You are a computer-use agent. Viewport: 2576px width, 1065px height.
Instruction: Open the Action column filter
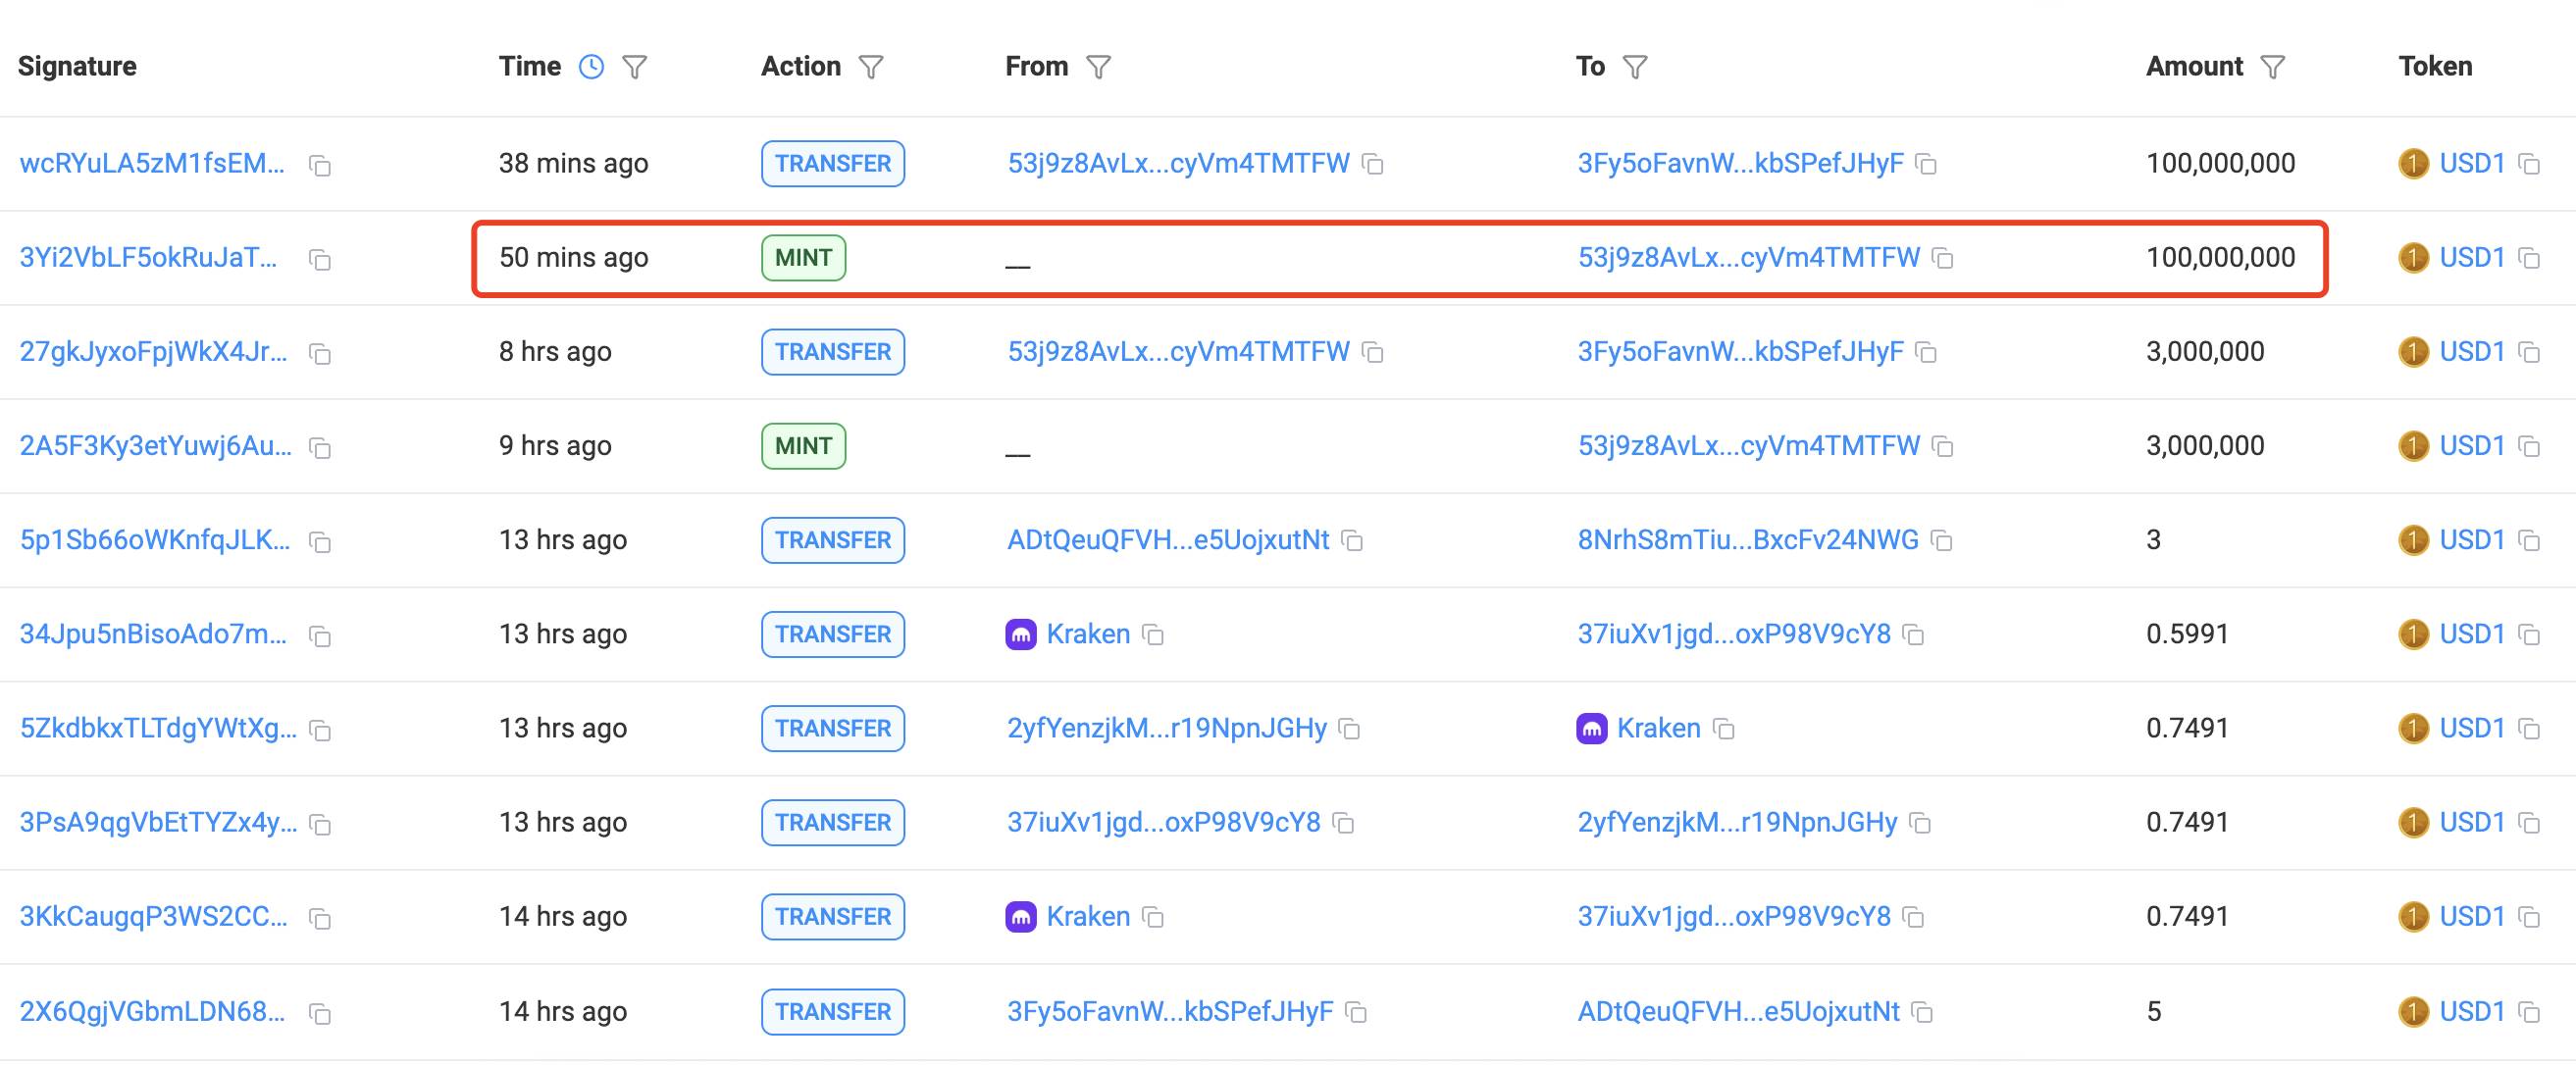point(871,67)
